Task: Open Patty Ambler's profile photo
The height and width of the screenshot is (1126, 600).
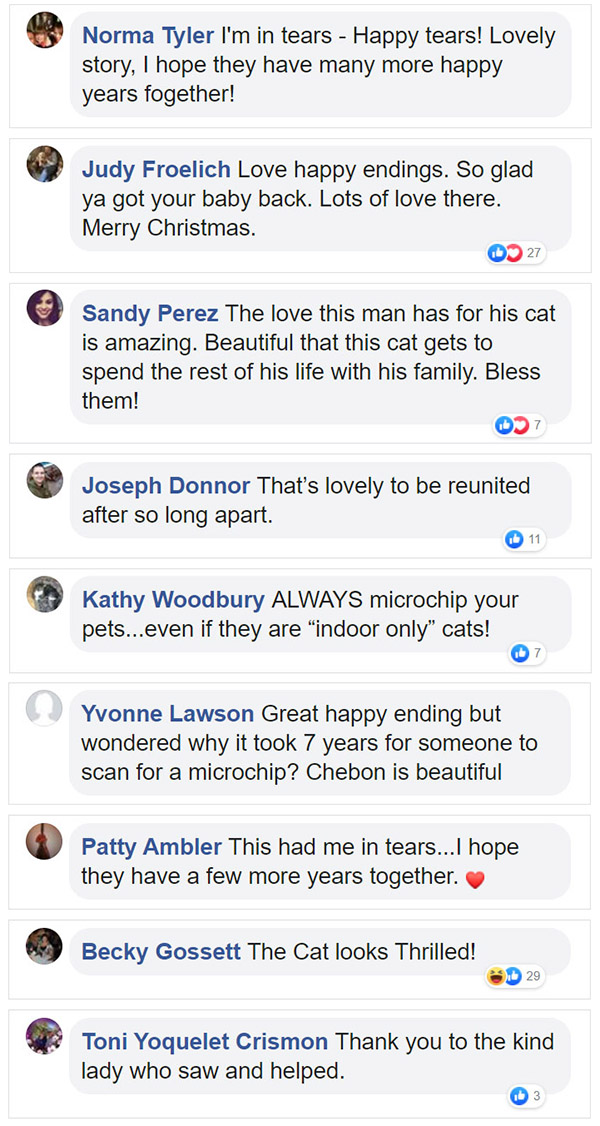Action: pyautogui.click(x=44, y=842)
